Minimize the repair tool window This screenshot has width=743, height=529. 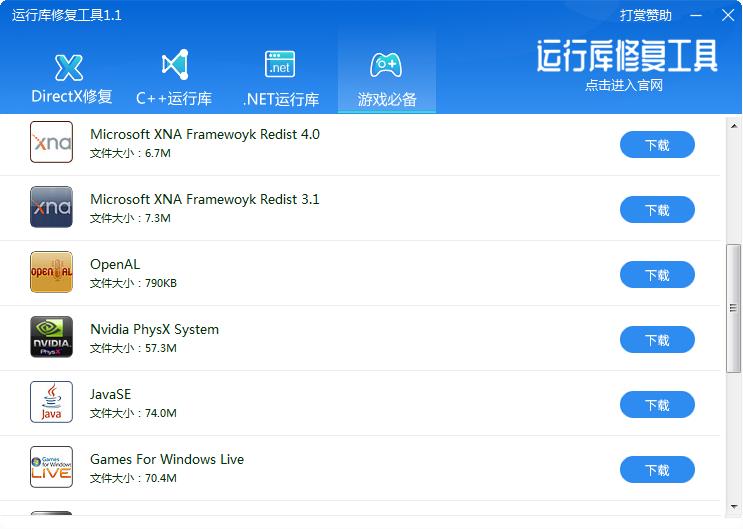696,15
